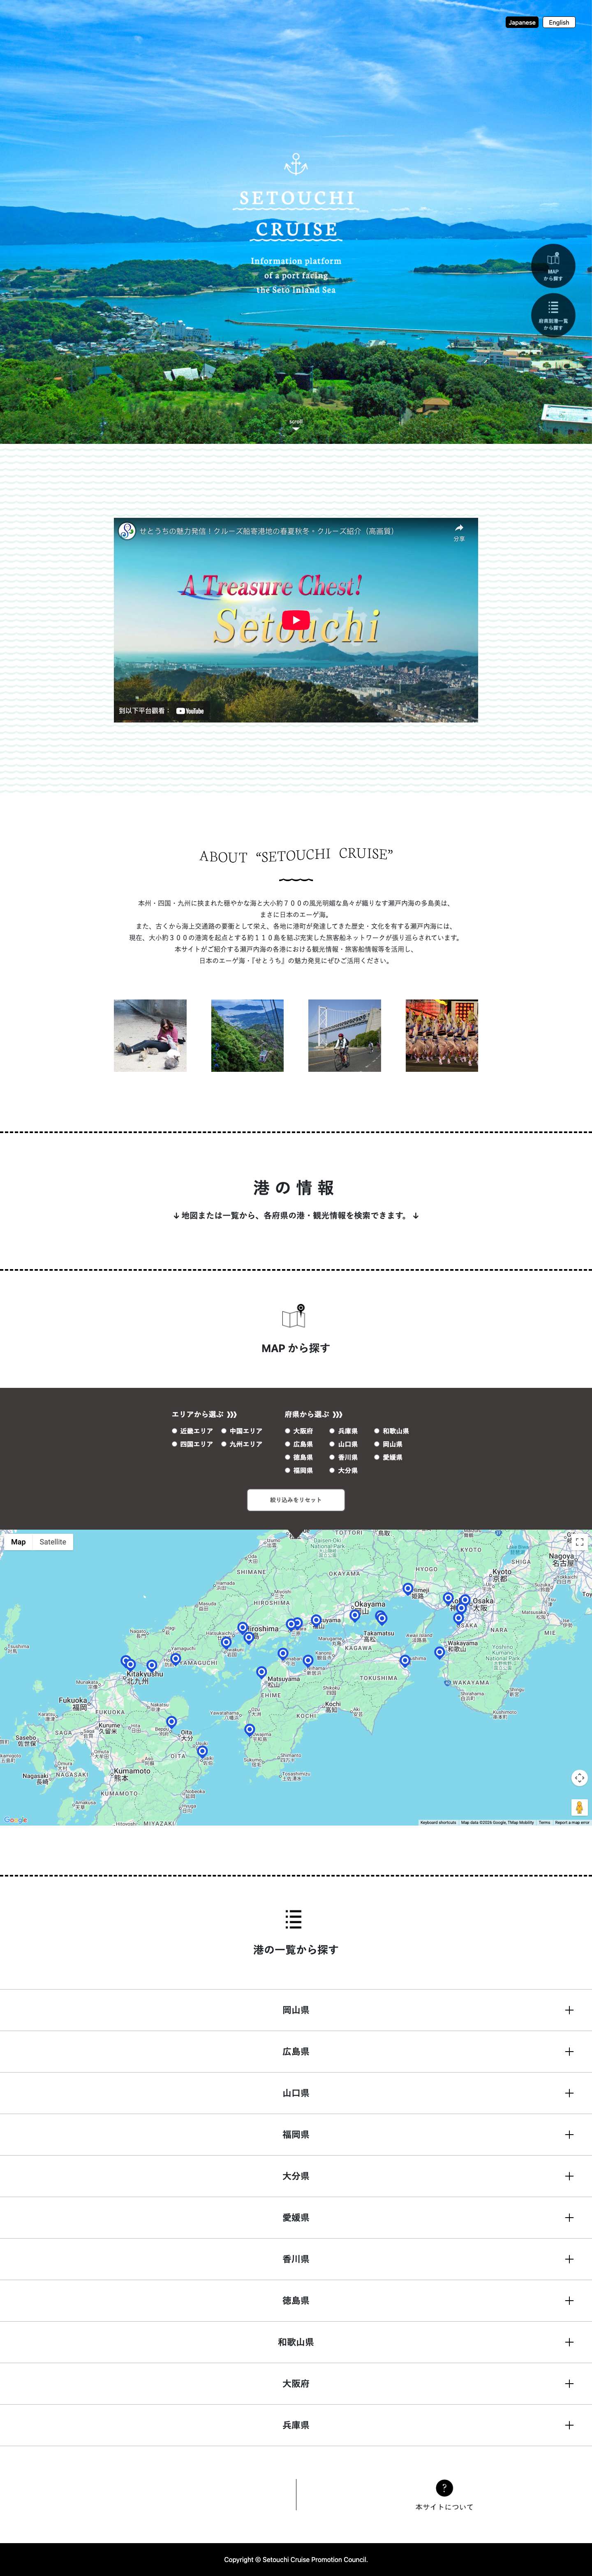The image size is (592, 2576).
Task: Select 四国エリア area filter
Action: (x=193, y=1444)
